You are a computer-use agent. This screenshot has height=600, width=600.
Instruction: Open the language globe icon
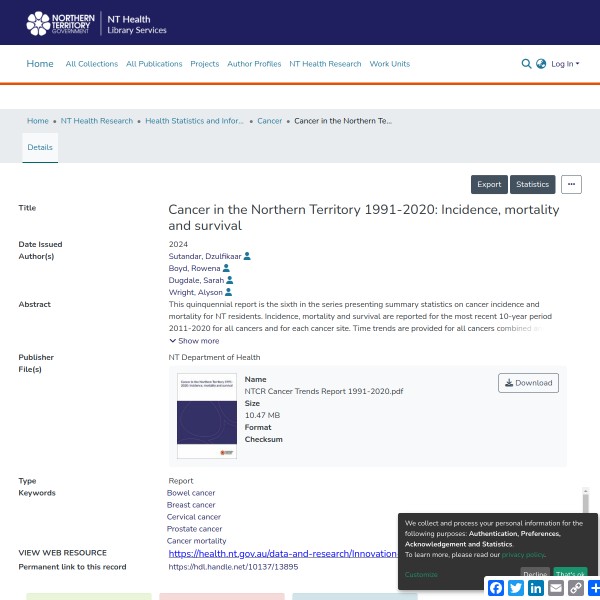(541, 64)
